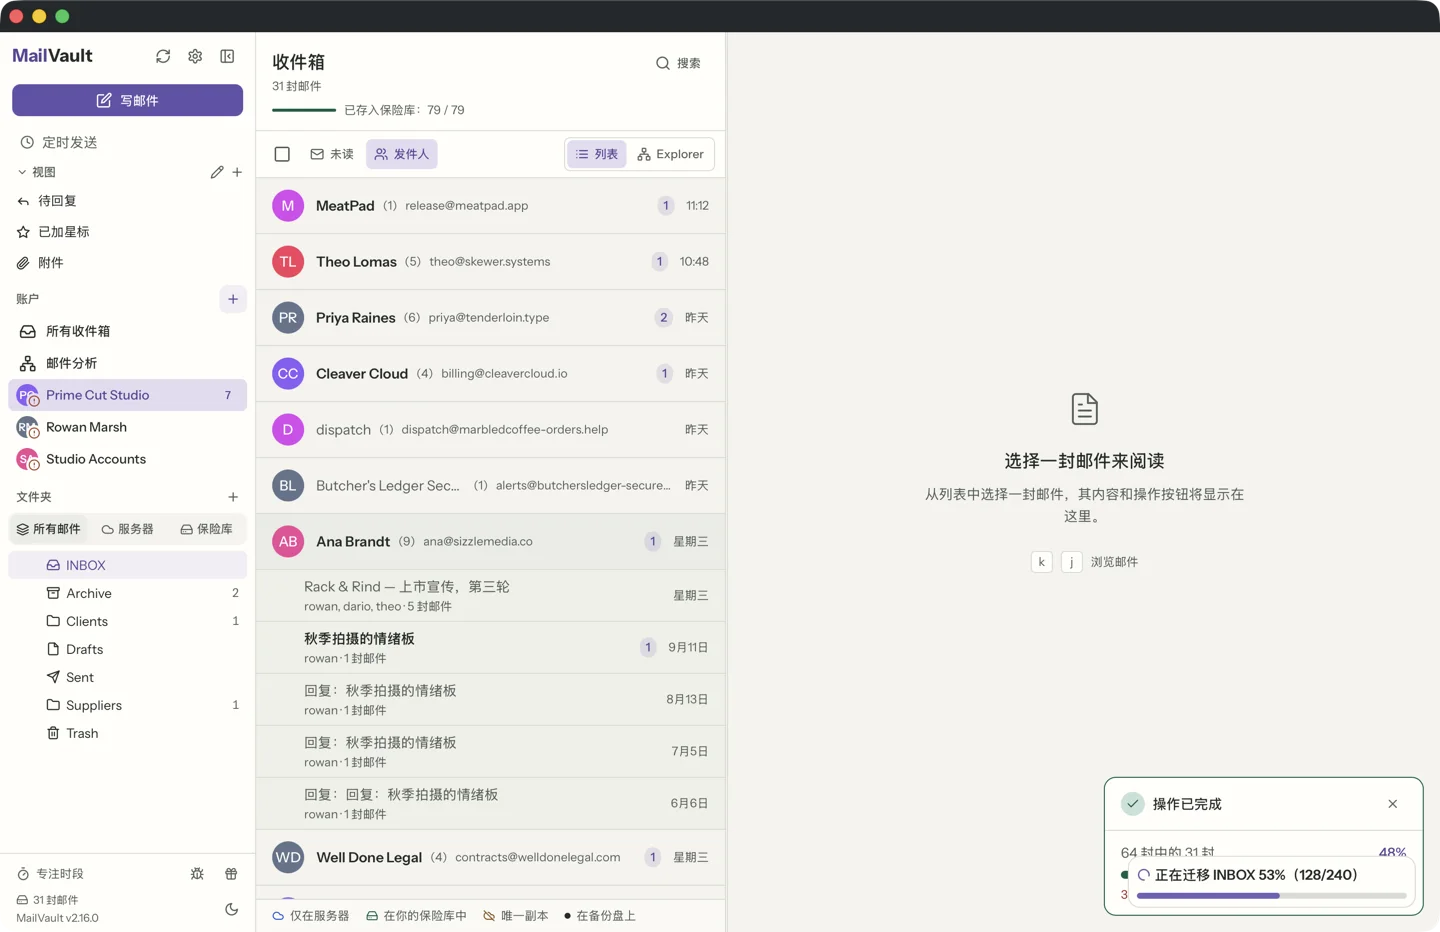Click the 专注时段 focus session item
This screenshot has width=1440, height=932.
(x=50, y=874)
